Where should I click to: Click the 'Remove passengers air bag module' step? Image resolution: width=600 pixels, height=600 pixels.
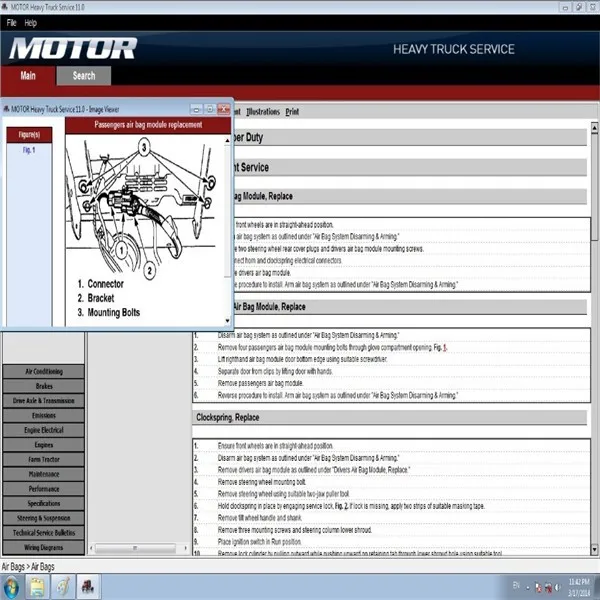[x=260, y=383]
